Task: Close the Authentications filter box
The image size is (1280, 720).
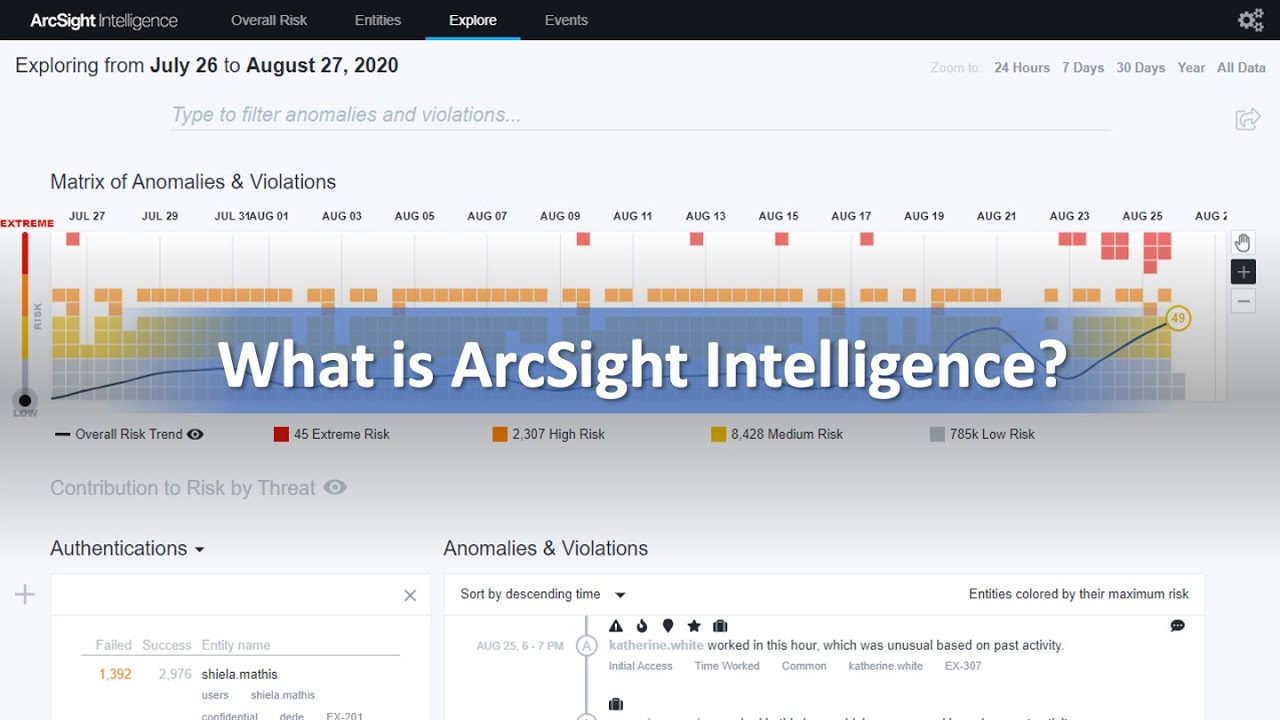Action: (410, 595)
